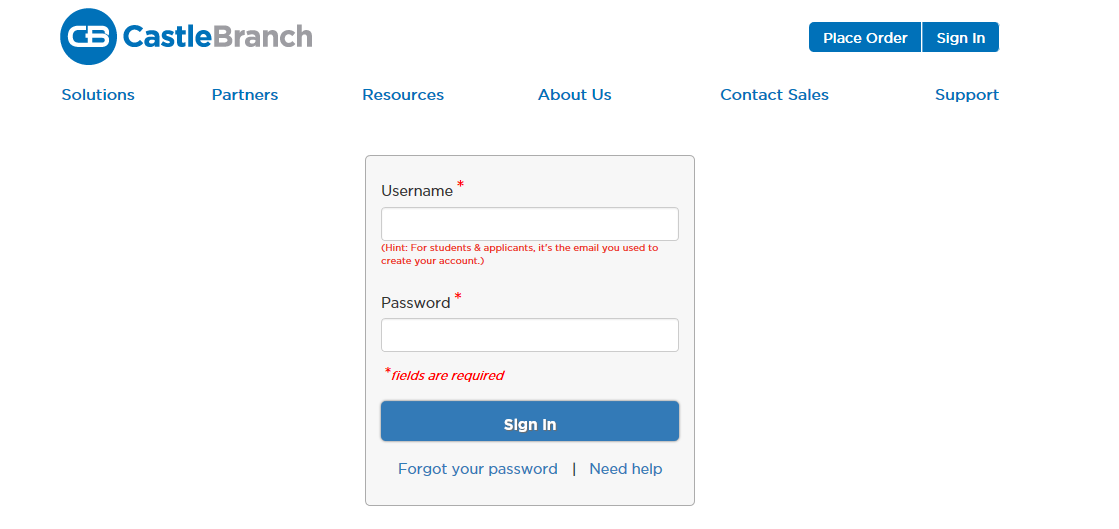Screen dimensions: 1119x529
Task: Click the Password field label
Action: pyautogui.click(x=415, y=303)
